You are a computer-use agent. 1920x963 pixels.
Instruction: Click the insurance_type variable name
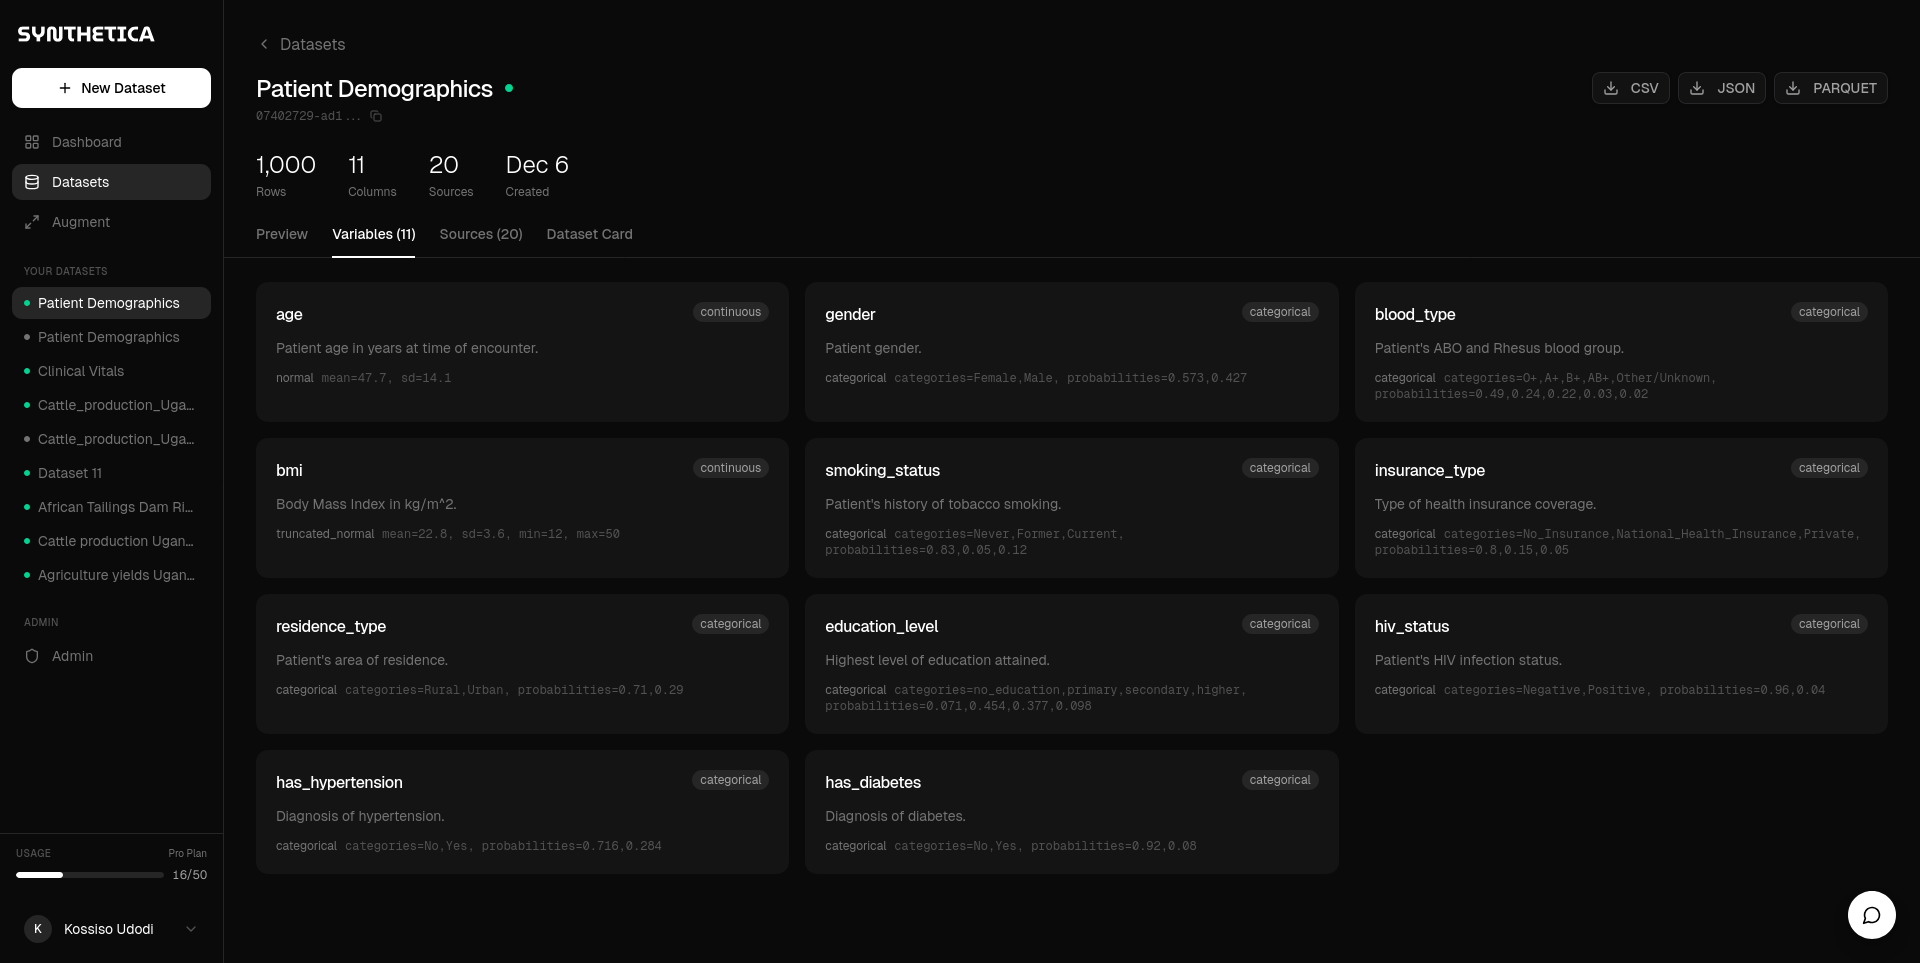(x=1429, y=470)
